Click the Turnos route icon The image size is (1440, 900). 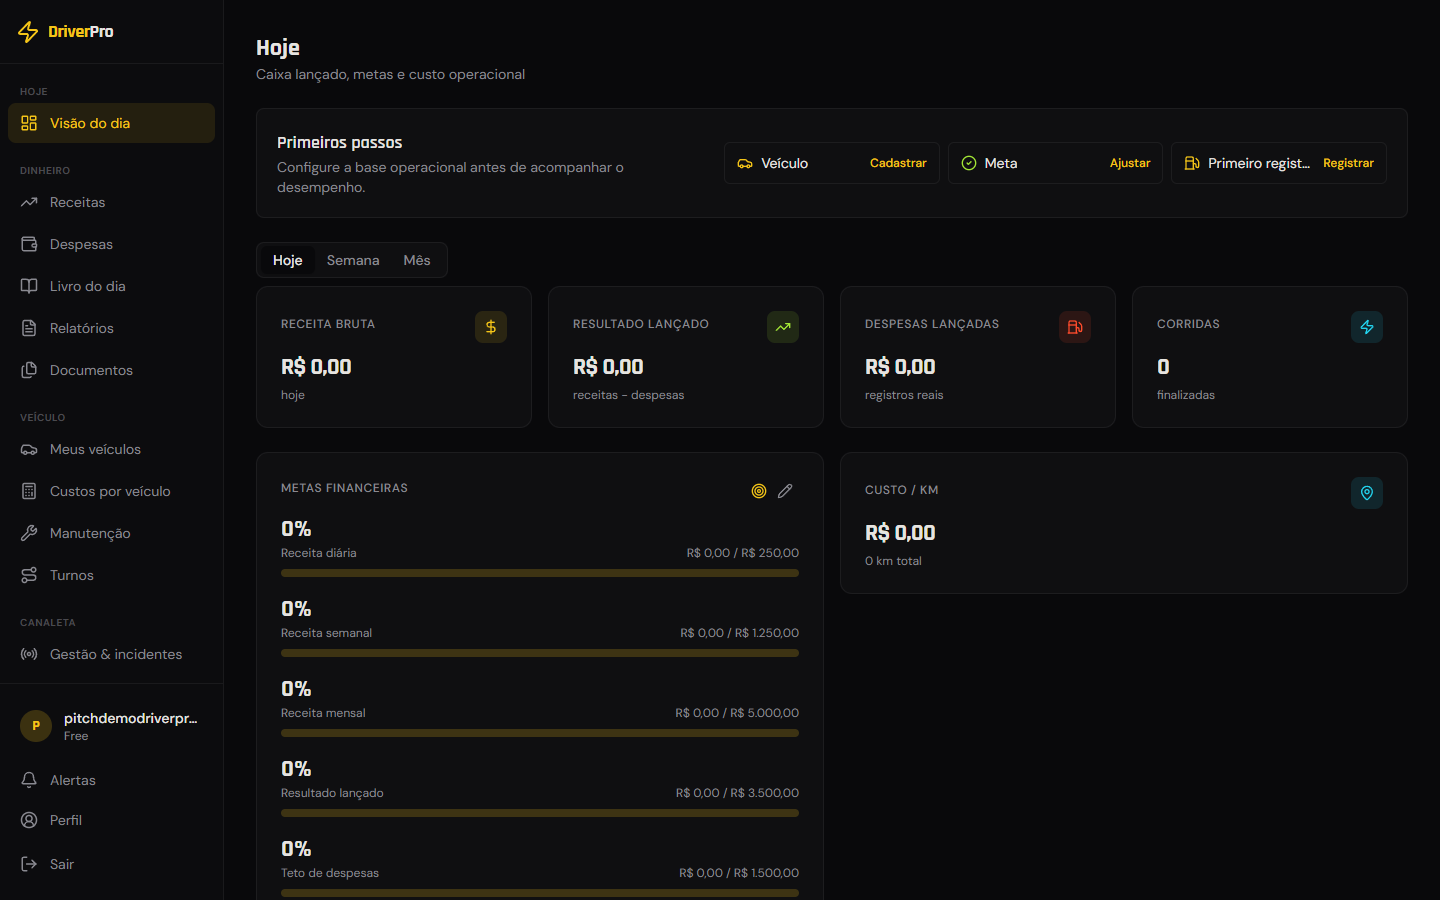pos(29,575)
